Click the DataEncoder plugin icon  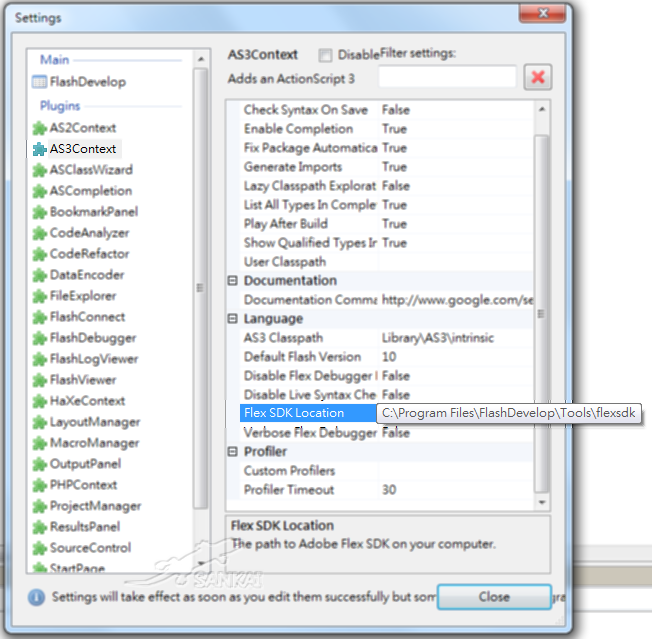point(40,275)
